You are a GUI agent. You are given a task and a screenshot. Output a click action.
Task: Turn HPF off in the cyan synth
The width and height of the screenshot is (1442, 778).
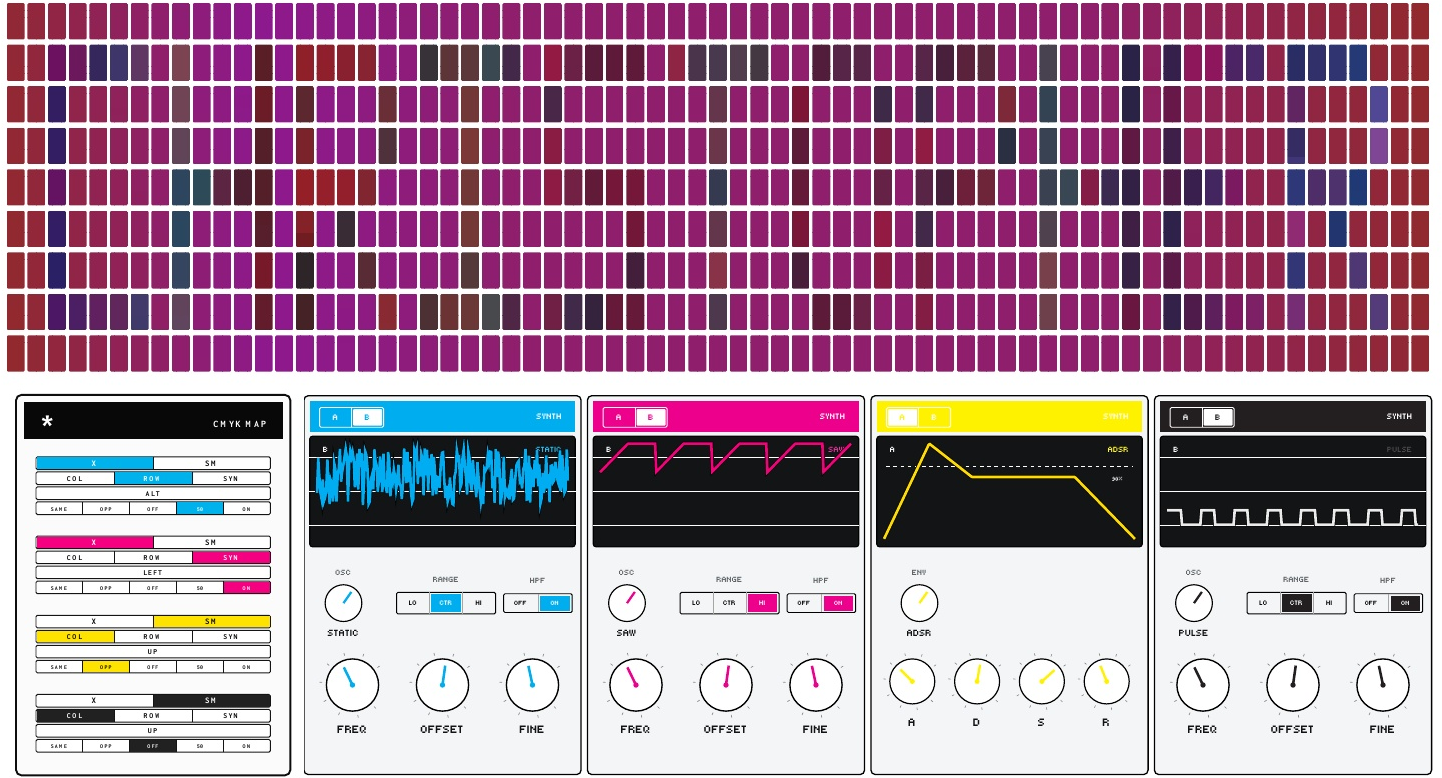pyautogui.click(x=521, y=603)
